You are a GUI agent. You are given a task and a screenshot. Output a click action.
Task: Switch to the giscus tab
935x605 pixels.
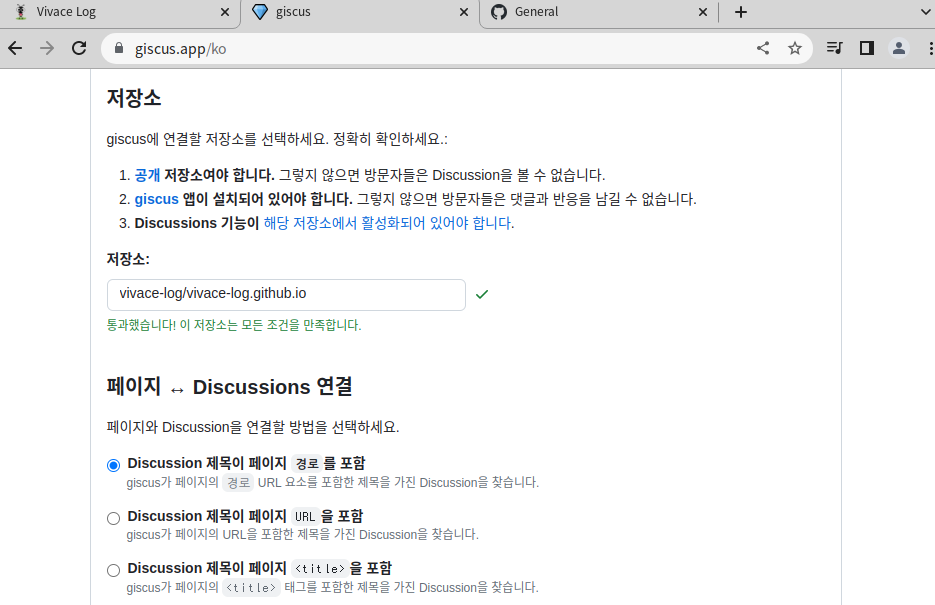(x=360, y=12)
